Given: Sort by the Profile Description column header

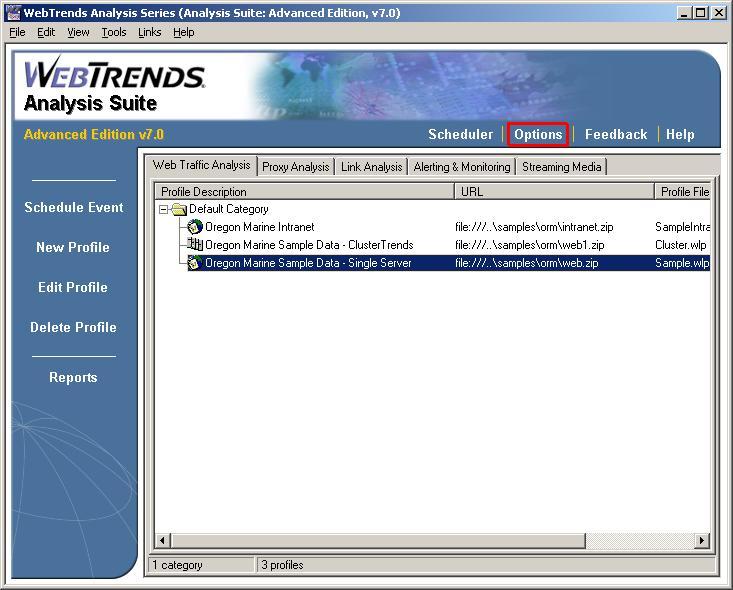Looking at the screenshot, I should coord(305,191).
